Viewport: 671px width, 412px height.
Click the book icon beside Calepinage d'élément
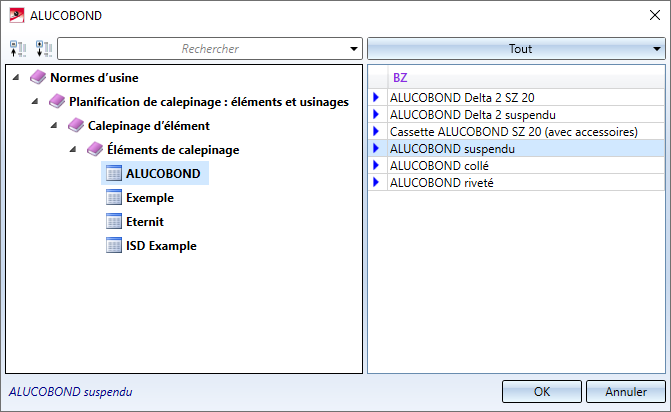pyautogui.click(x=76, y=125)
